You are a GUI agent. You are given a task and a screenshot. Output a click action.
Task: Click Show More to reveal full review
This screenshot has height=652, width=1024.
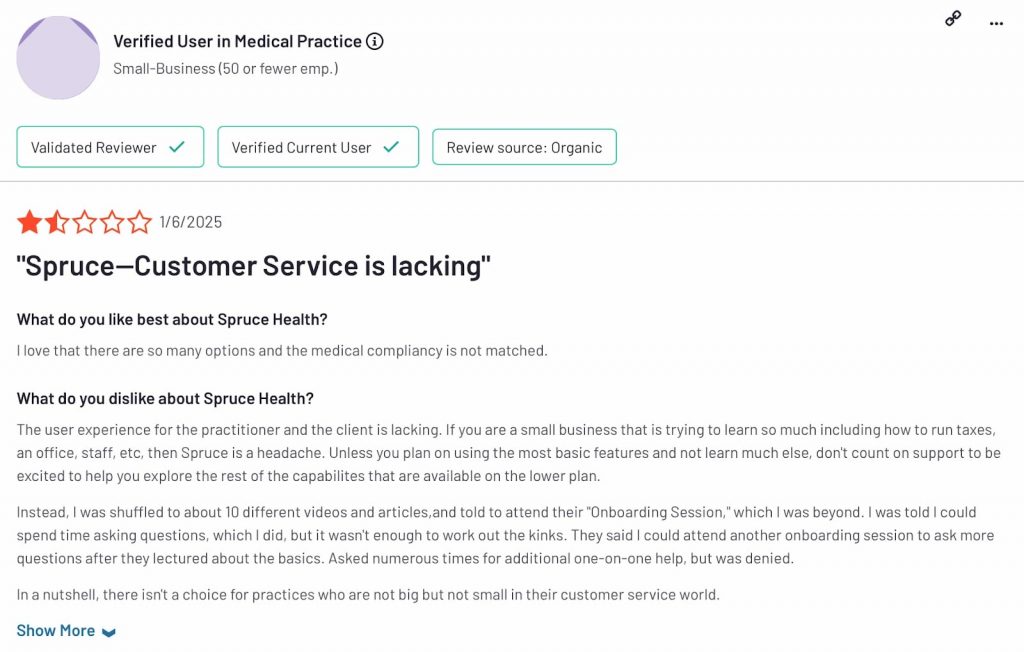click(x=55, y=630)
